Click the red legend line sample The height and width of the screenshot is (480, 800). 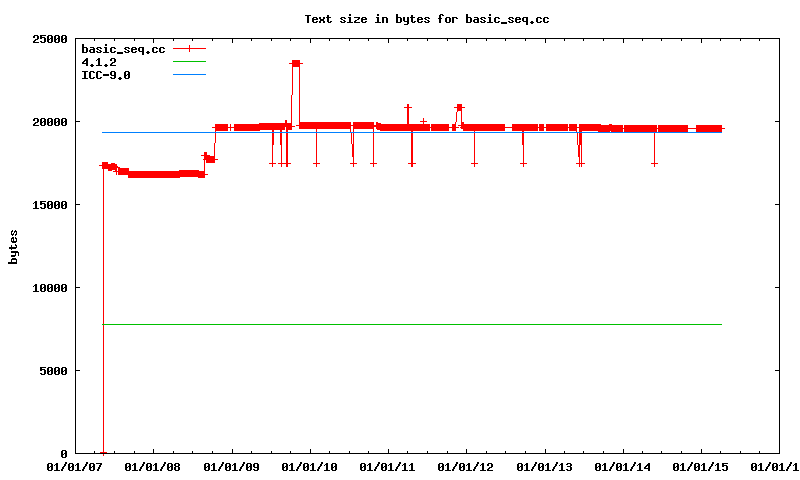pos(189,48)
